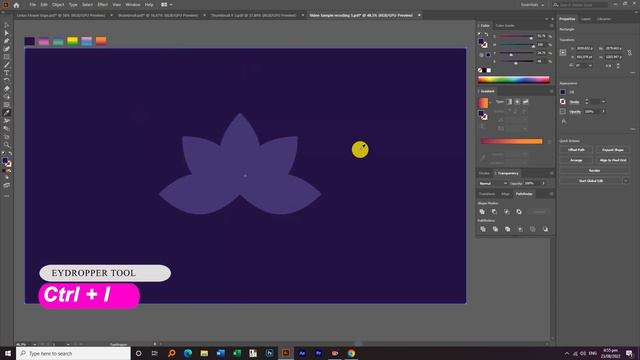Click the reference point locator in Transform
The image size is (640, 360).
563,52
